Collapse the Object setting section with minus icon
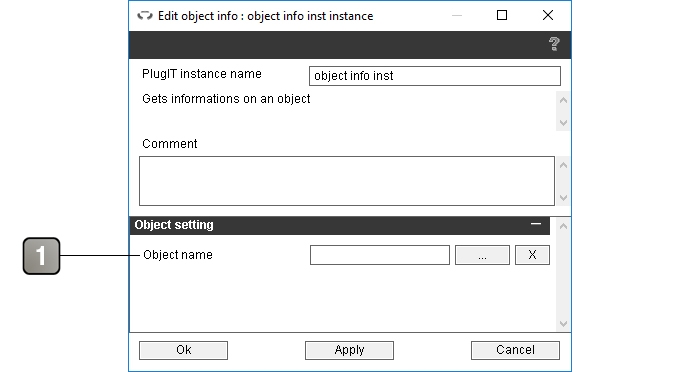 coord(536,224)
